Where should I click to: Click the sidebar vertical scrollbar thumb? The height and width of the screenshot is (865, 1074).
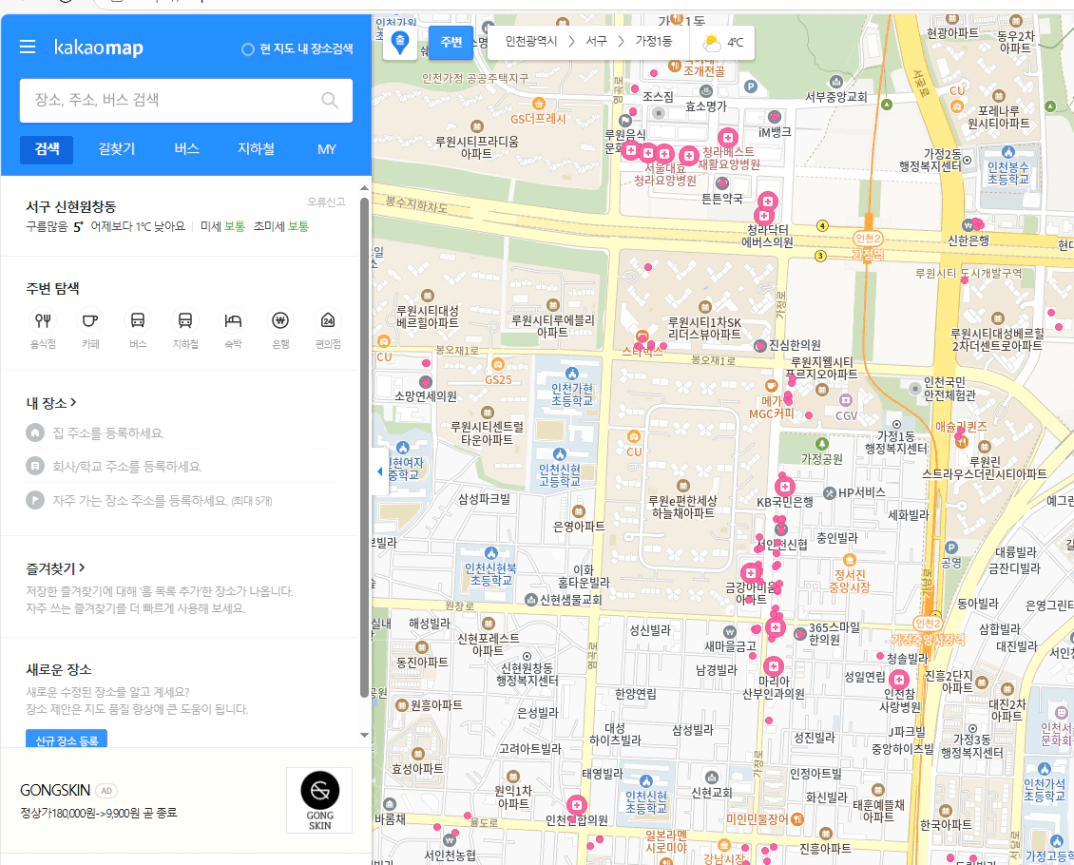(364, 447)
